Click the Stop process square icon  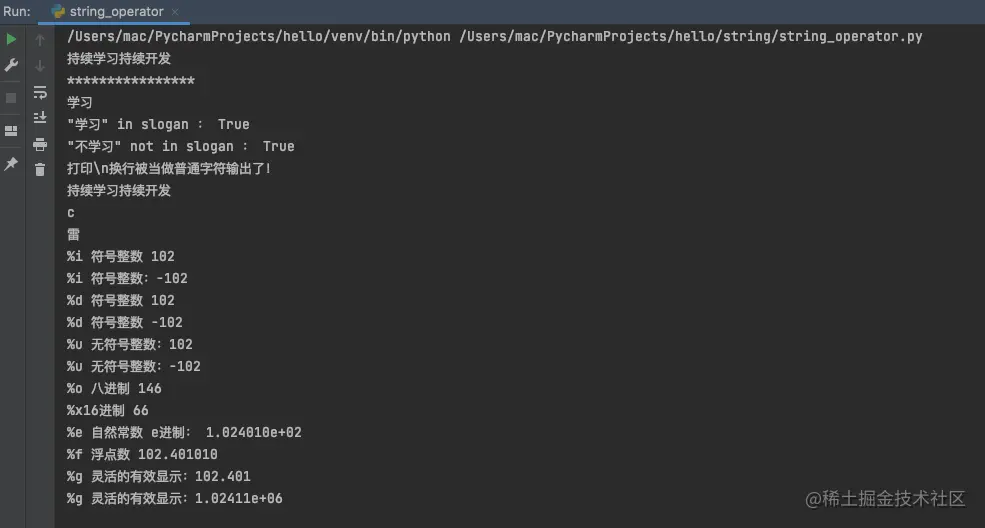11,98
